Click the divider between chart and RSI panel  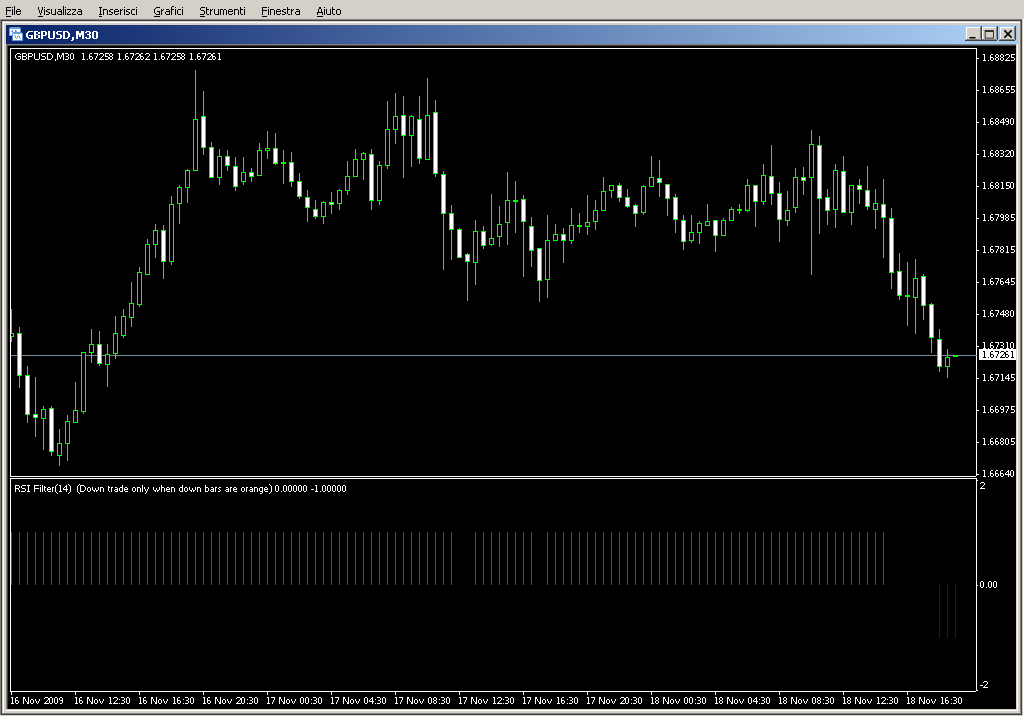[x=490, y=478]
